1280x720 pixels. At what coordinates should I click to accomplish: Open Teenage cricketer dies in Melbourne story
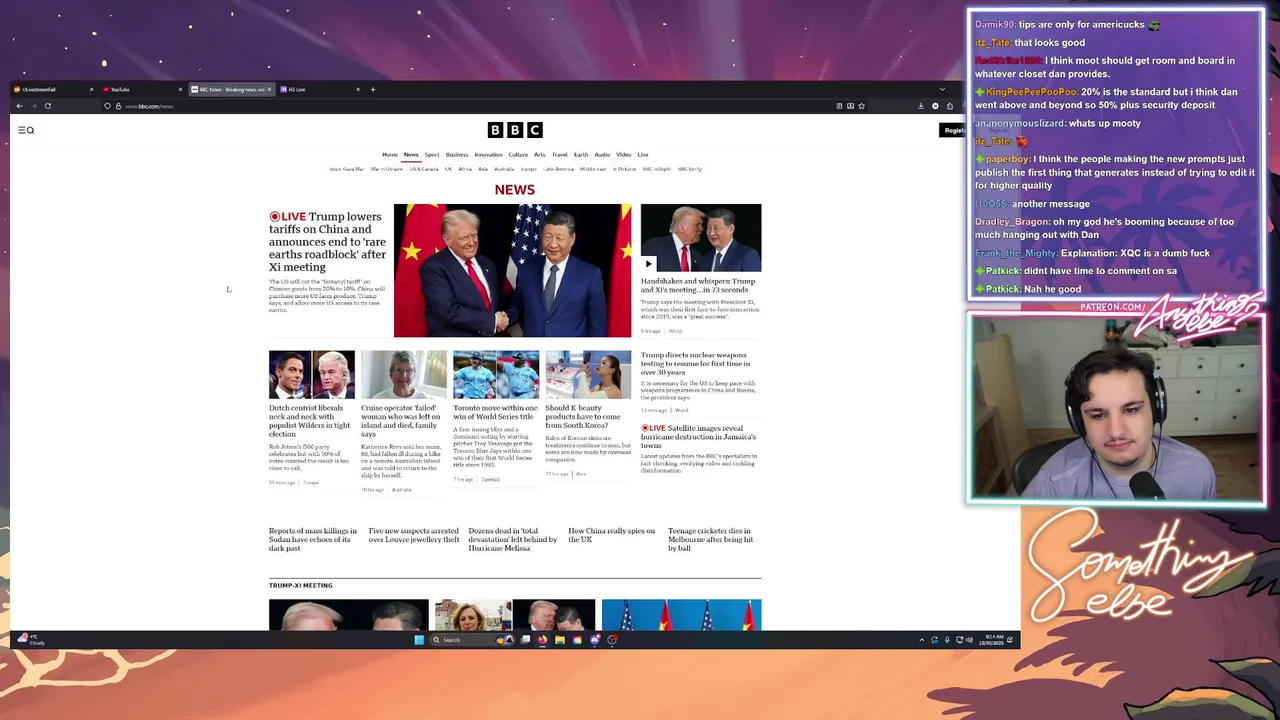pos(710,540)
